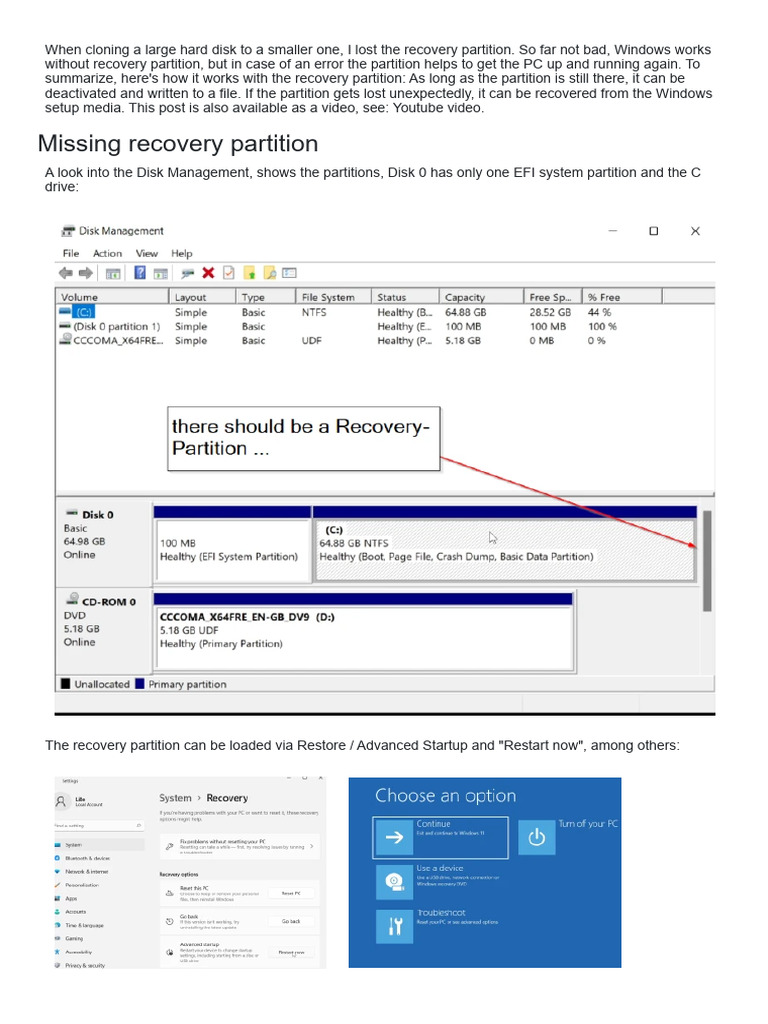The image size is (768, 1024).
Task: Click the user avatar icon in Settings
Action: coord(61,801)
